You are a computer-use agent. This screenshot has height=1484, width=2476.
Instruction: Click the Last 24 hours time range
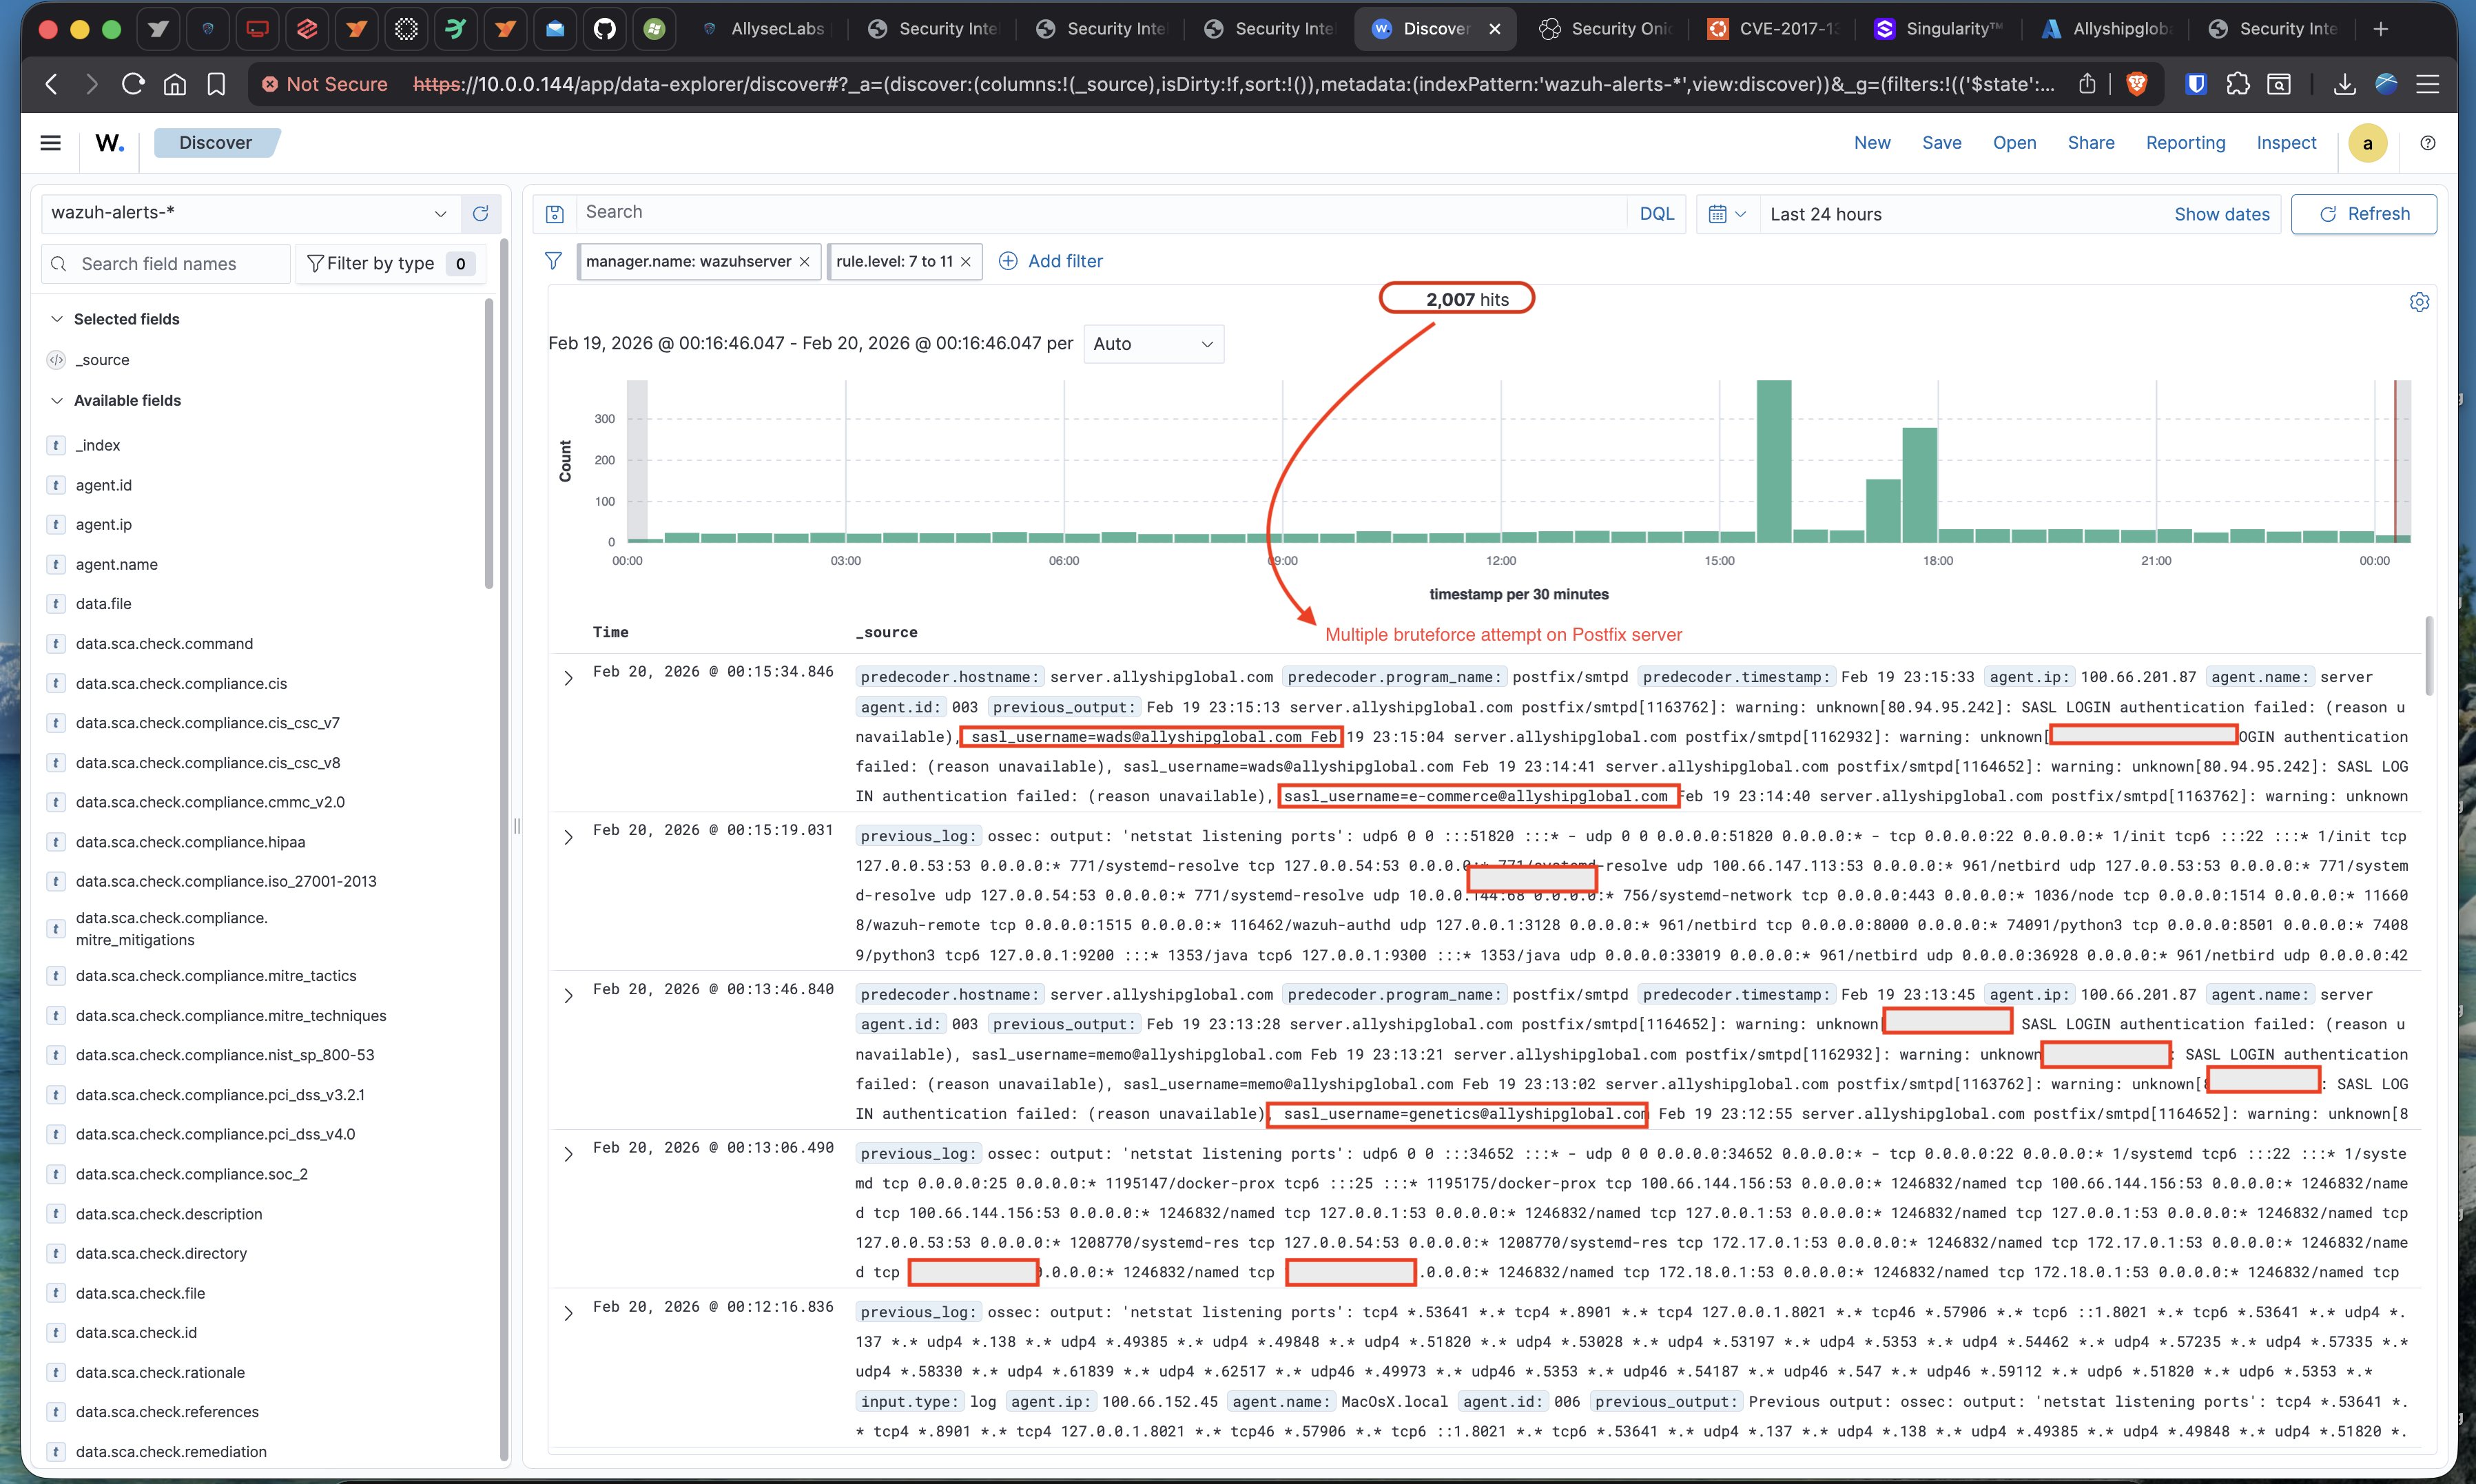point(1825,214)
